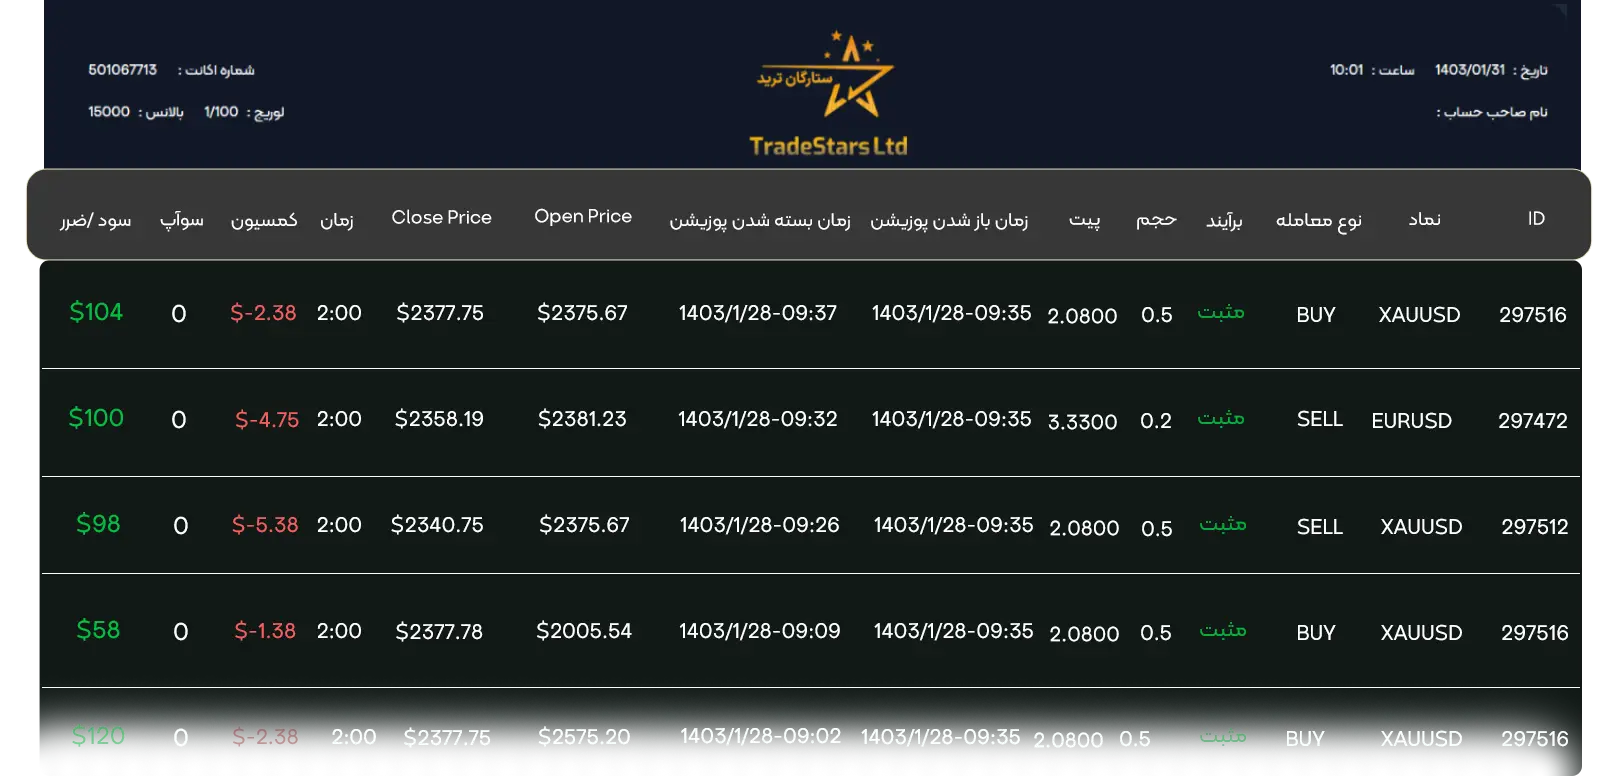1610x776 pixels.
Task: Click the زمان باز شدن پوزیشن header
Action: point(948,220)
